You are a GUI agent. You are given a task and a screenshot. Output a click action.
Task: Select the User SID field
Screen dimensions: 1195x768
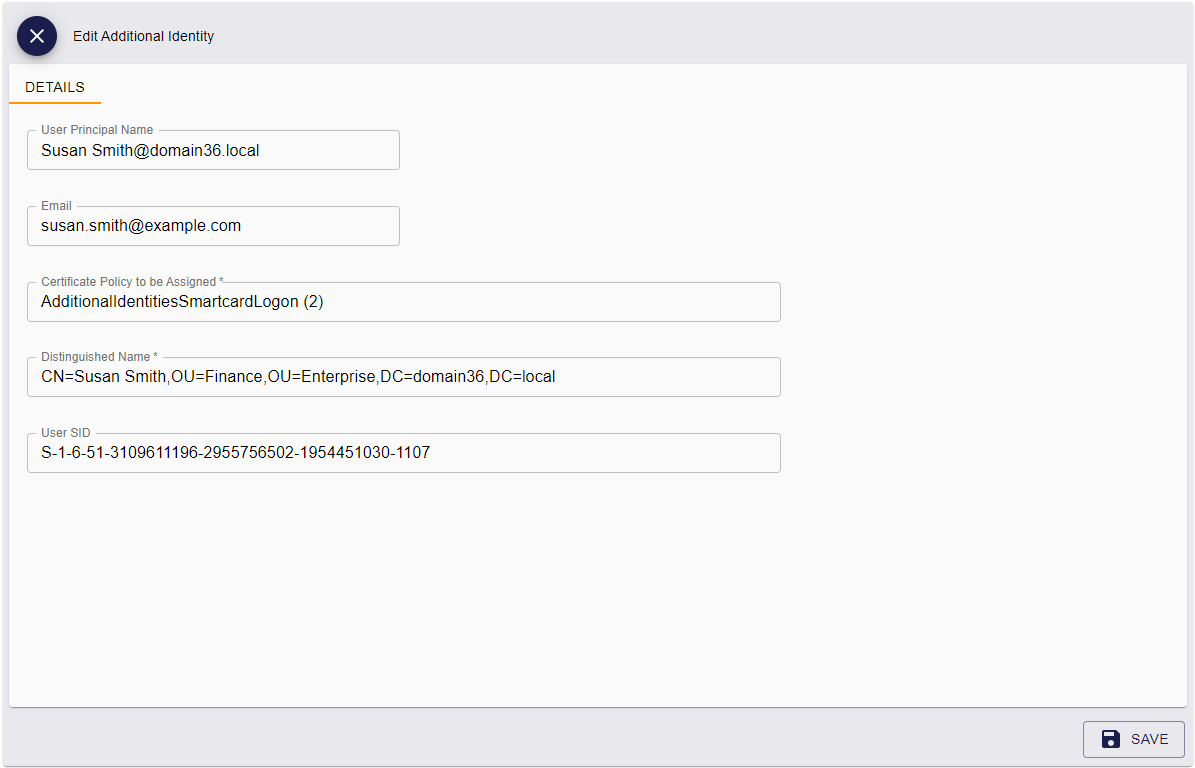tap(404, 453)
